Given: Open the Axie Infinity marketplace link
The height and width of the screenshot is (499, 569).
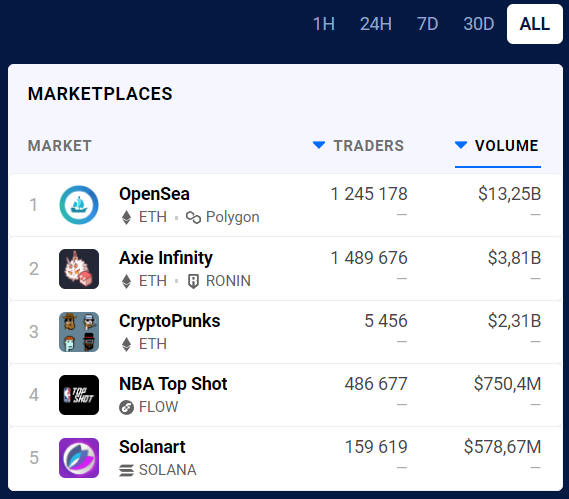Looking at the screenshot, I should pyautogui.click(x=166, y=258).
